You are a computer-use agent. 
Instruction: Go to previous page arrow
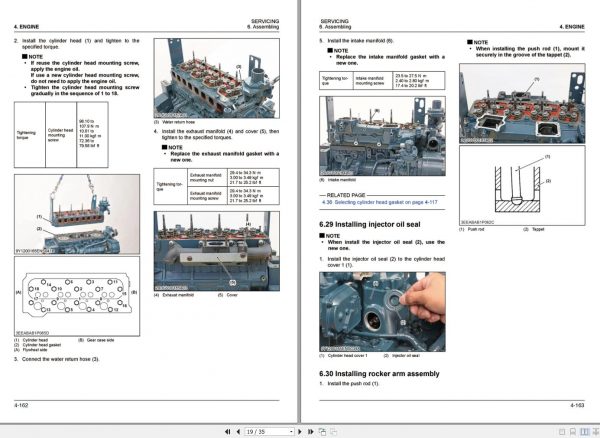[238, 431]
